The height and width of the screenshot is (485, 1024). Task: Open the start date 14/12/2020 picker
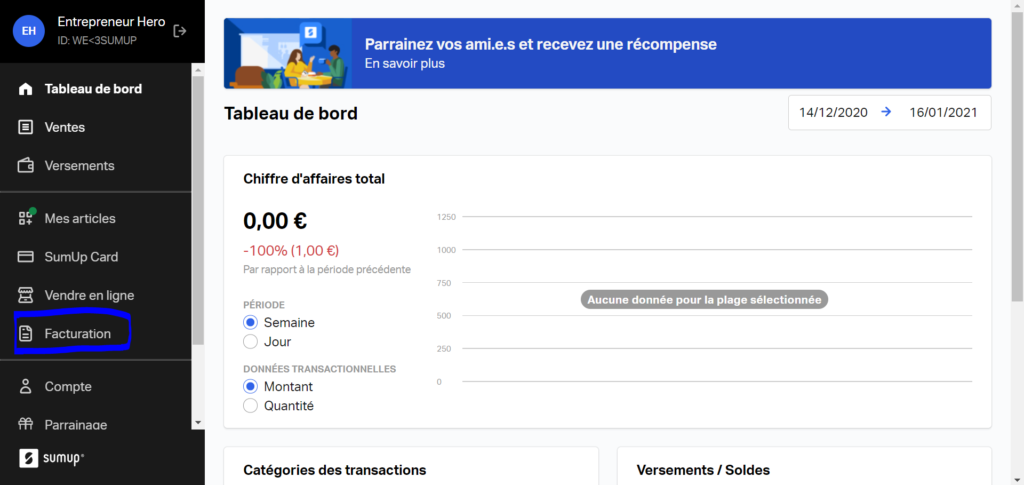click(833, 113)
